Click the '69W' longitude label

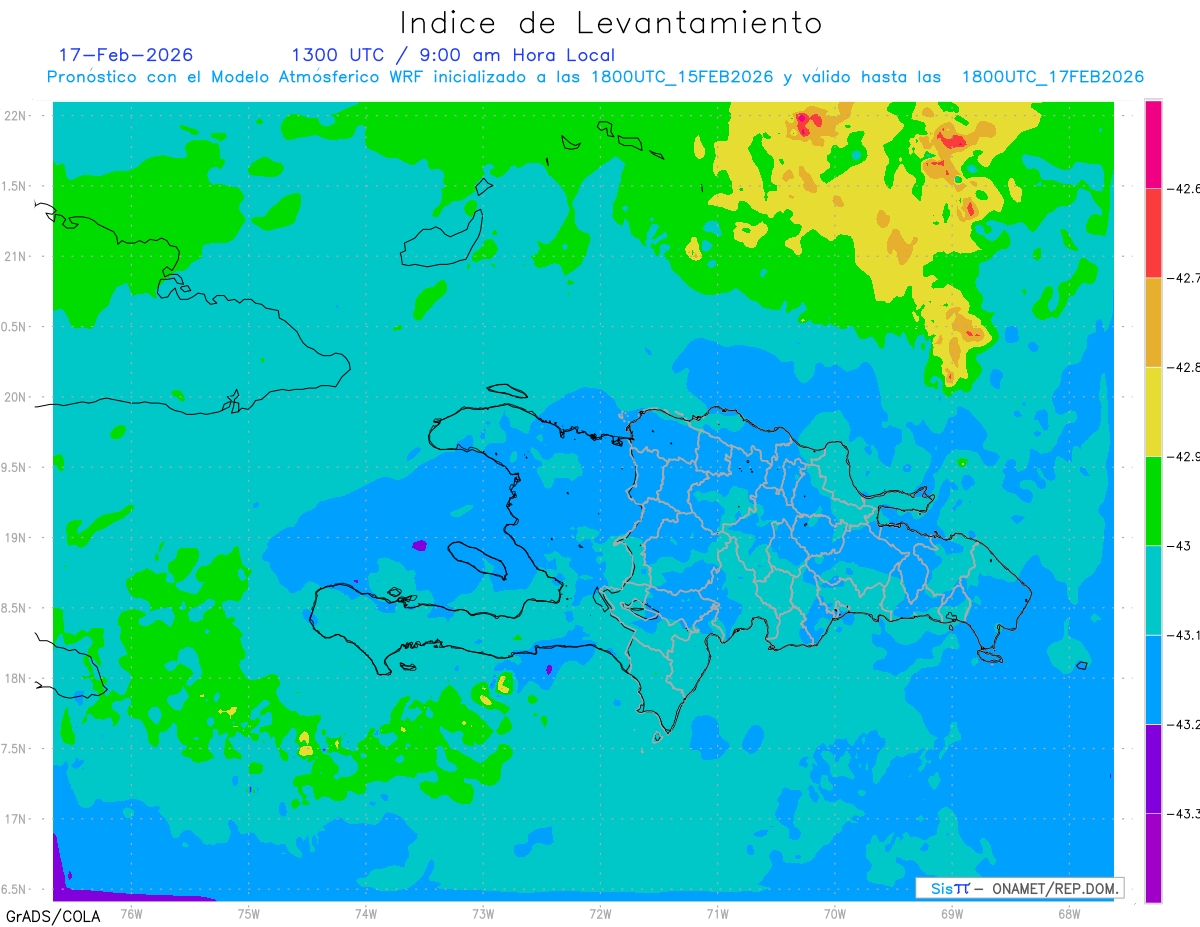click(x=951, y=912)
